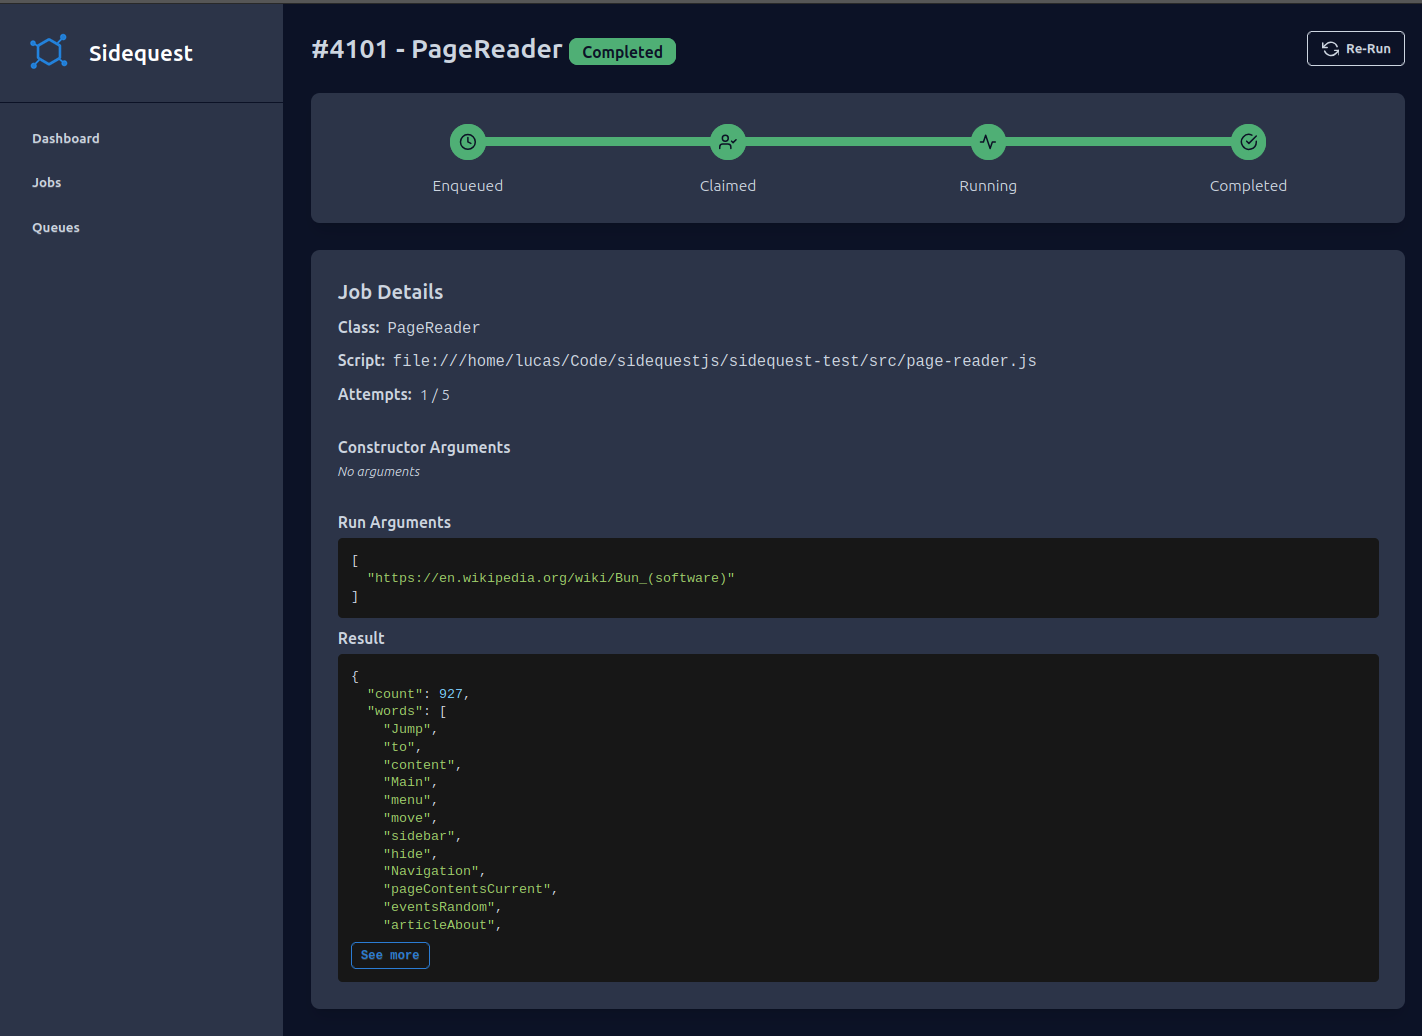Screen dimensions: 1422x1036
Task: Click the "menu" word in the result
Action: point(407,800)
